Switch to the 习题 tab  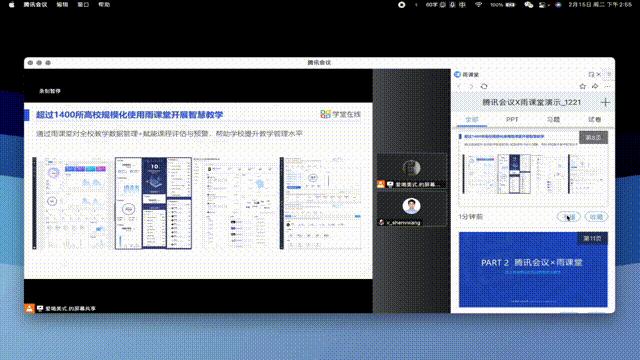[x=553, y=120]
